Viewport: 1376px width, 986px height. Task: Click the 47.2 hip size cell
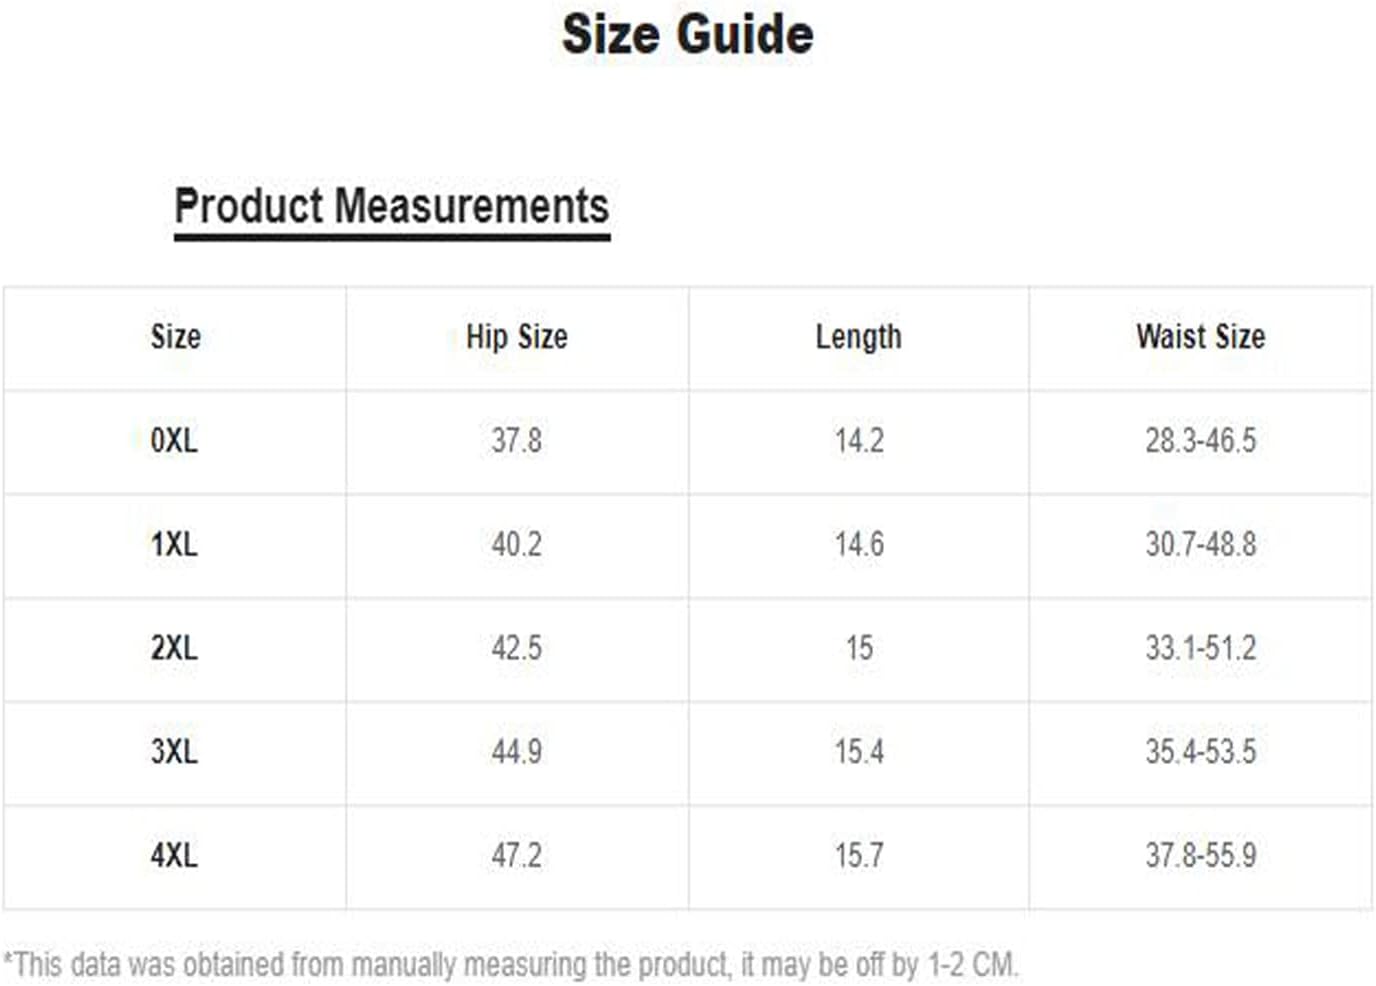(x=516, y=855)
